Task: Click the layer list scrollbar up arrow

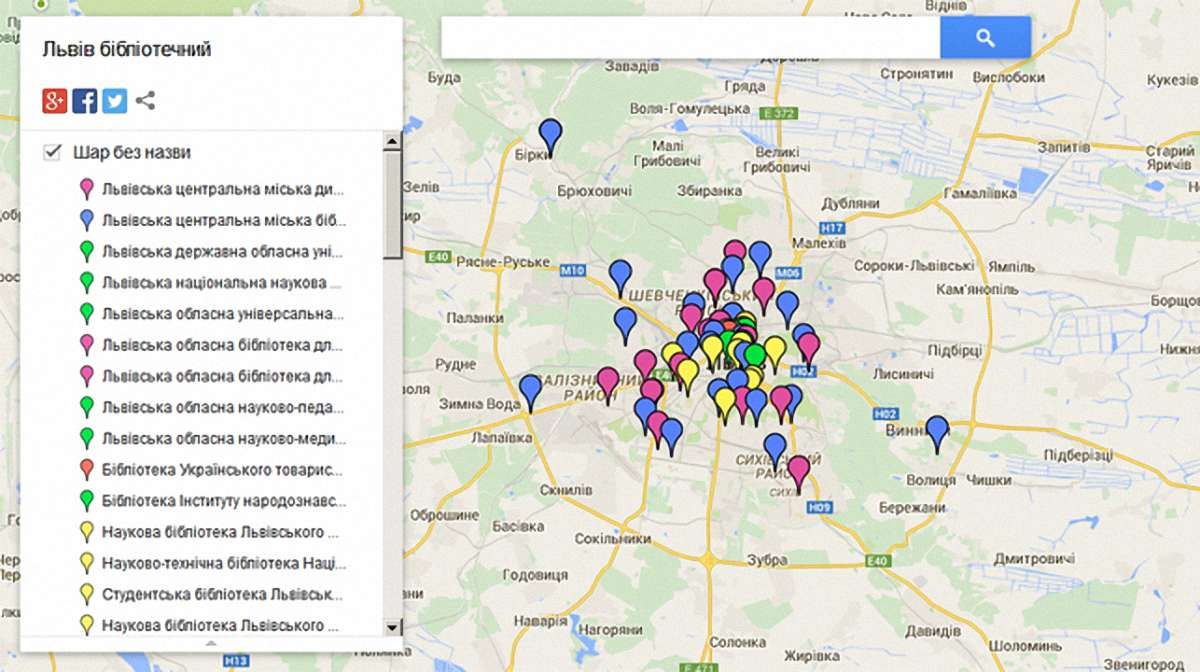Action: tap(393, 142)
